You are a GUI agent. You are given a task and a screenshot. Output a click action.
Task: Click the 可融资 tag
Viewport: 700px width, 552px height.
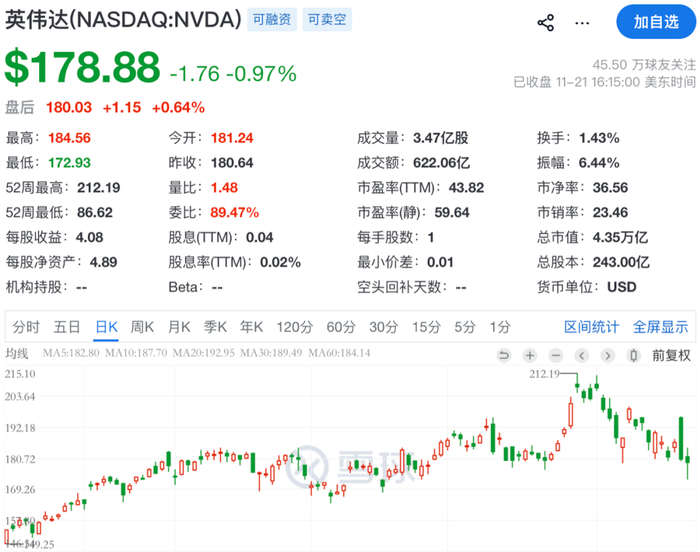[x=272, y=19]
